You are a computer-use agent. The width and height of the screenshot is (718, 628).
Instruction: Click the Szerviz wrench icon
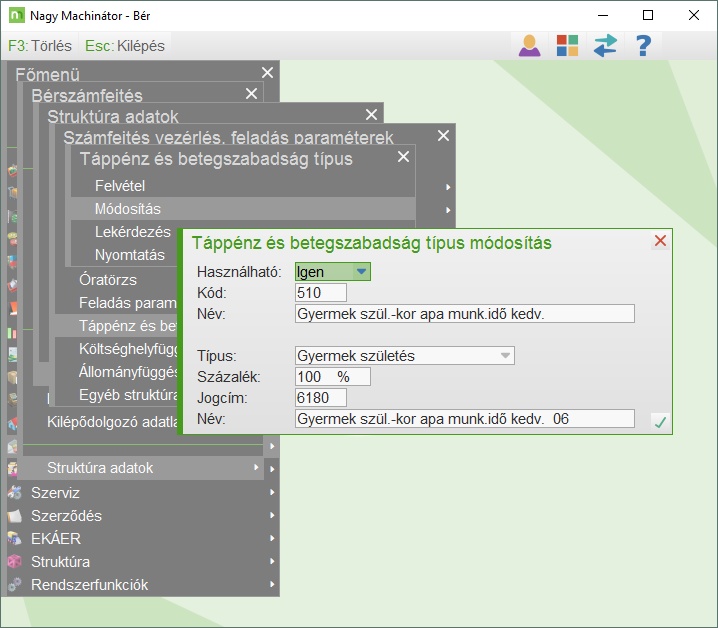tap(14, 492)
